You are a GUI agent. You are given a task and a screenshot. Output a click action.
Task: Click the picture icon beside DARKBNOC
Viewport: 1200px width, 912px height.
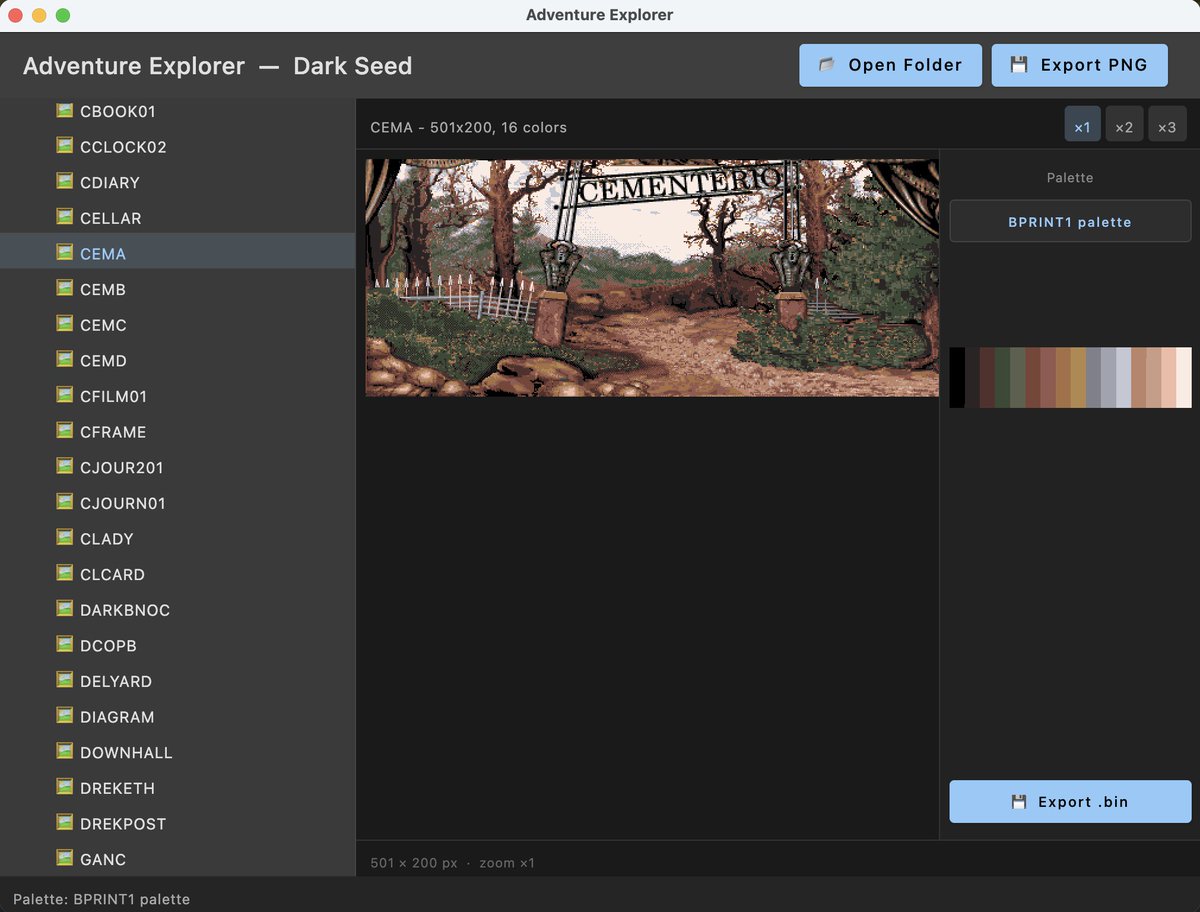pos(65,609)
